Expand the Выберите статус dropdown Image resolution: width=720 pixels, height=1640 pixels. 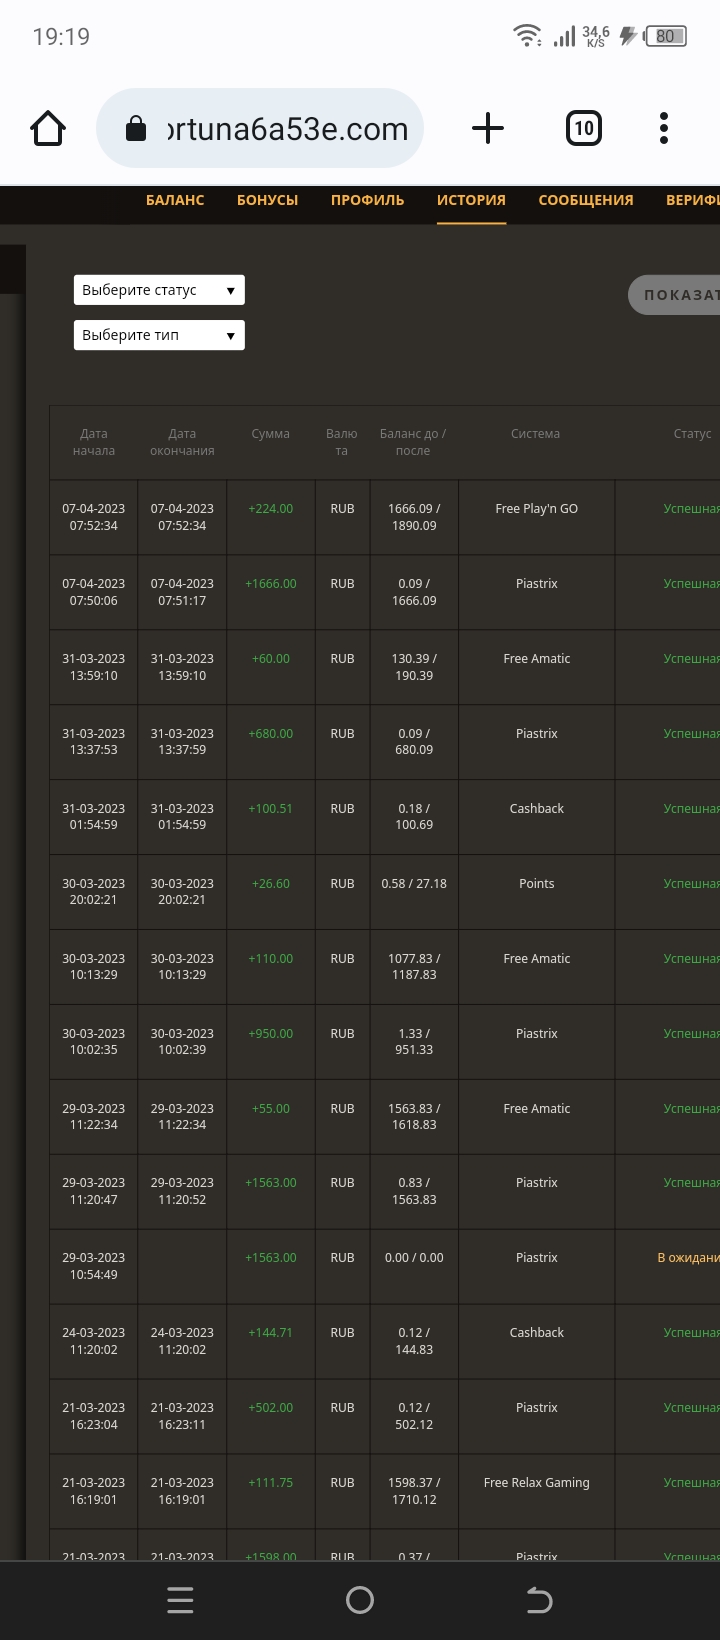tap(159, 290)
